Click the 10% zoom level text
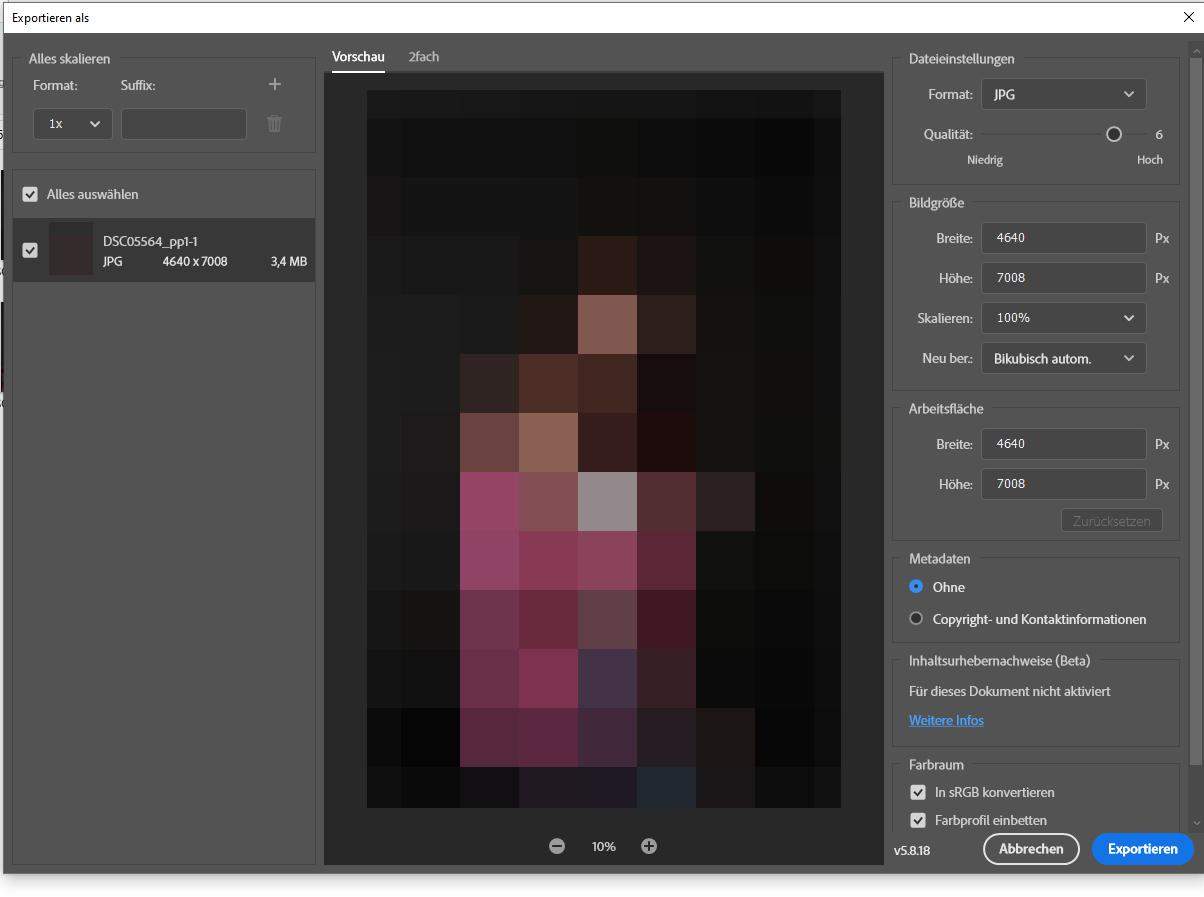 point(603,846)
